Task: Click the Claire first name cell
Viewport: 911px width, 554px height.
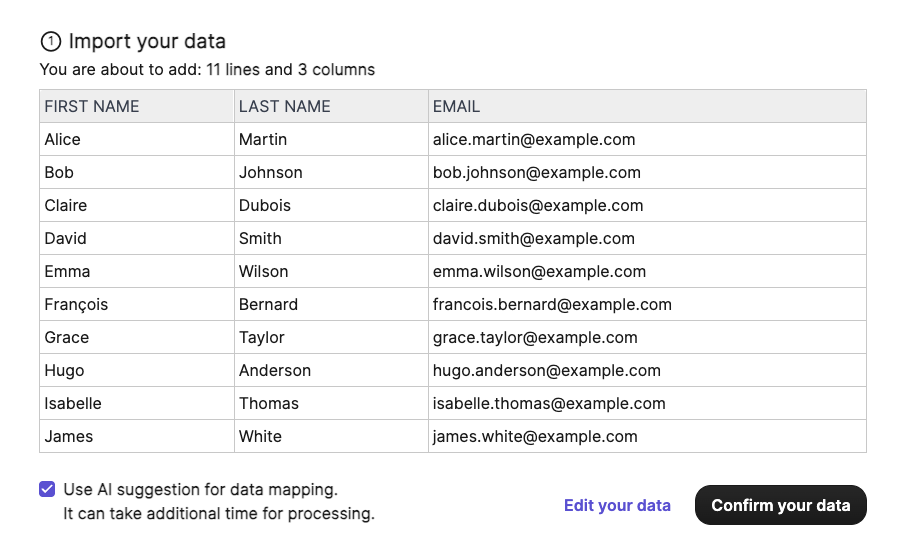Action: point(66,205)
